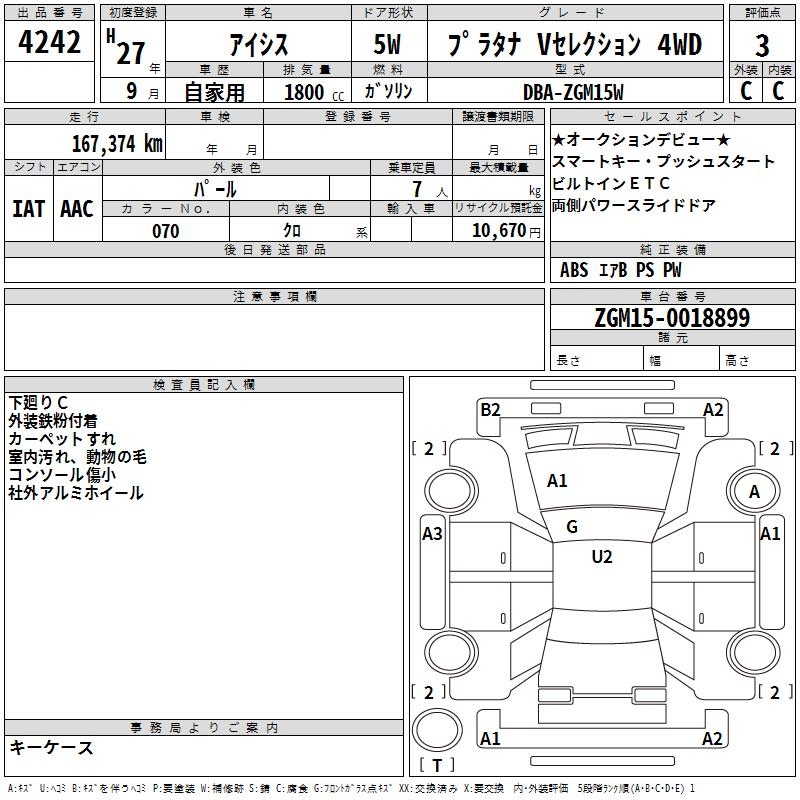Click inspector note 下廻りC
Viewport: 800px width, 800px height.
pos(38,403)
